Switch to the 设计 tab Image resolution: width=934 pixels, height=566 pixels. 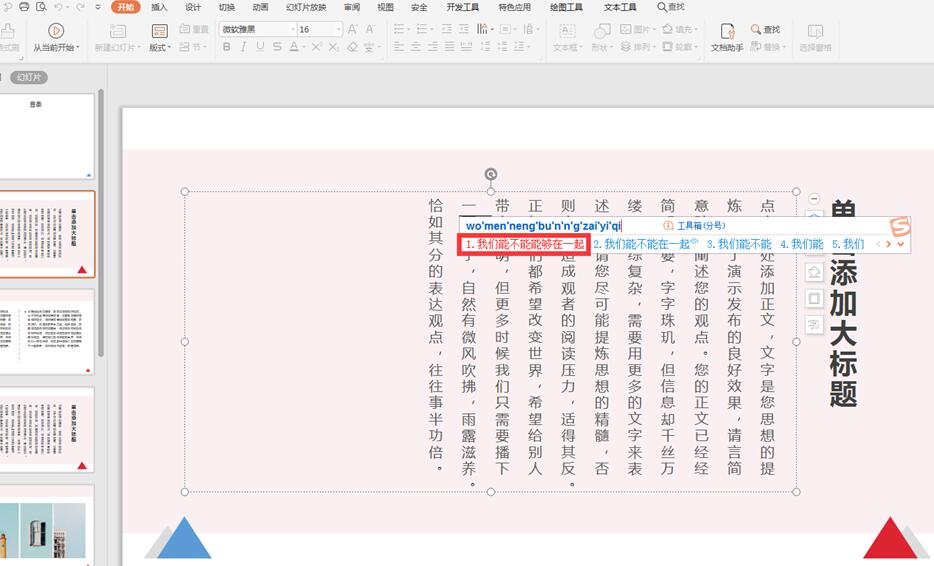(x=192, y=7)
